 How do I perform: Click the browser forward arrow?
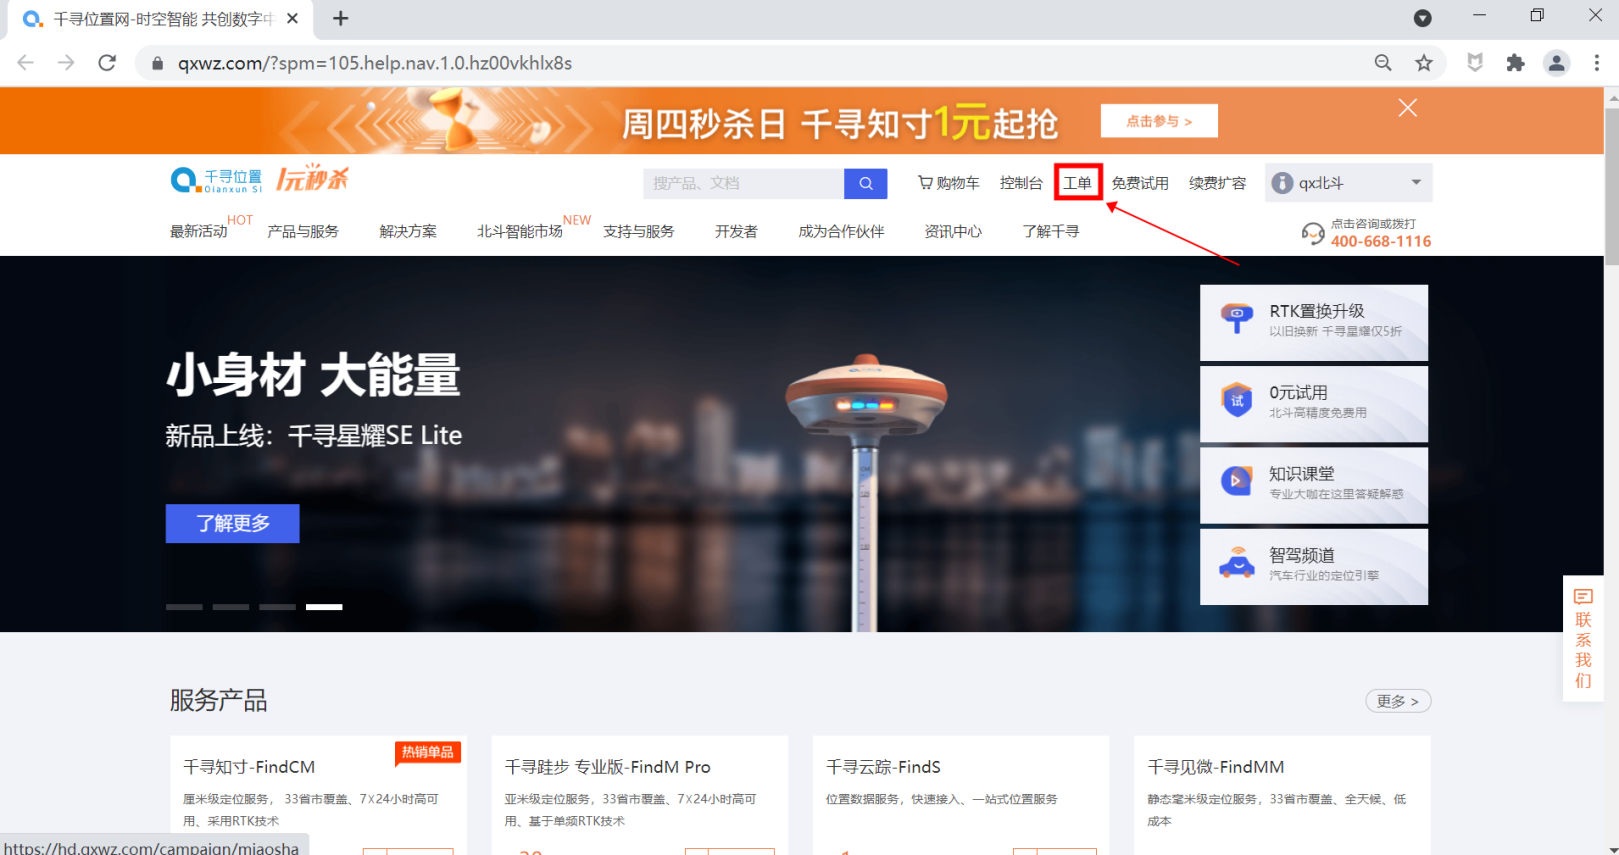click(x=66, y=63)
